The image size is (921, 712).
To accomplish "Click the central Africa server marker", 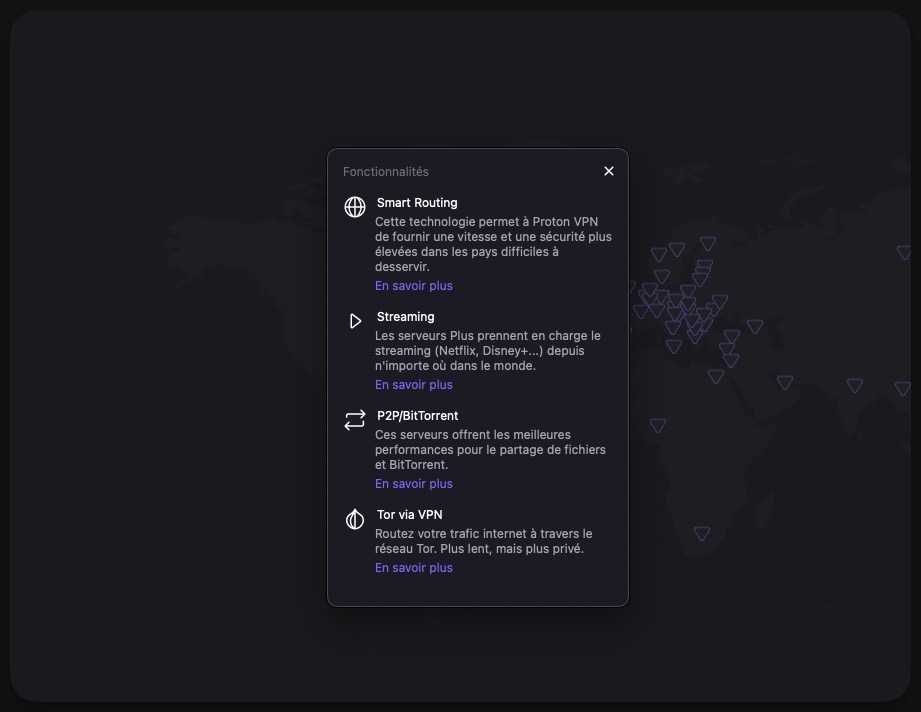I will click(x=658, y=425).
